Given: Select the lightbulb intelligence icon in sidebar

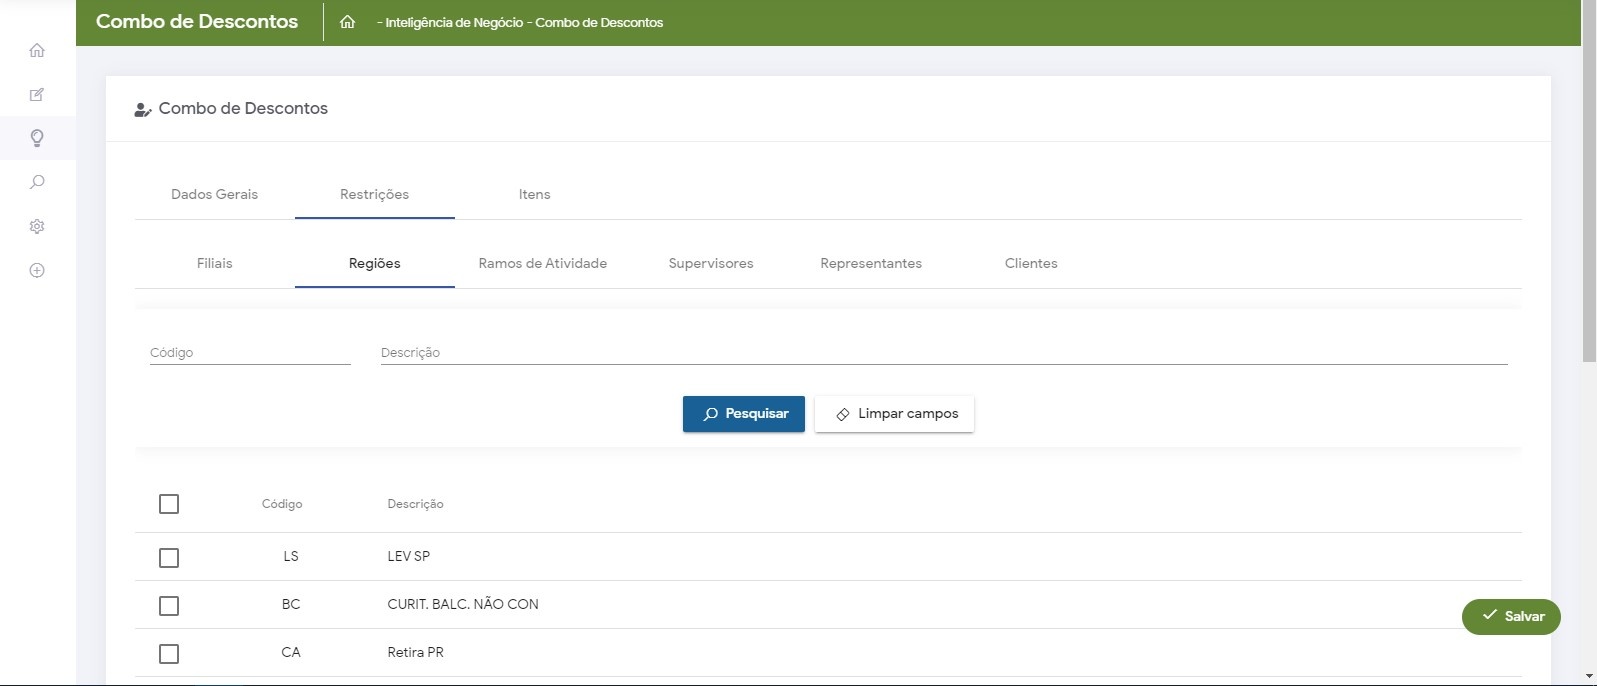Looking at the screenshot, I should point(37,138).
